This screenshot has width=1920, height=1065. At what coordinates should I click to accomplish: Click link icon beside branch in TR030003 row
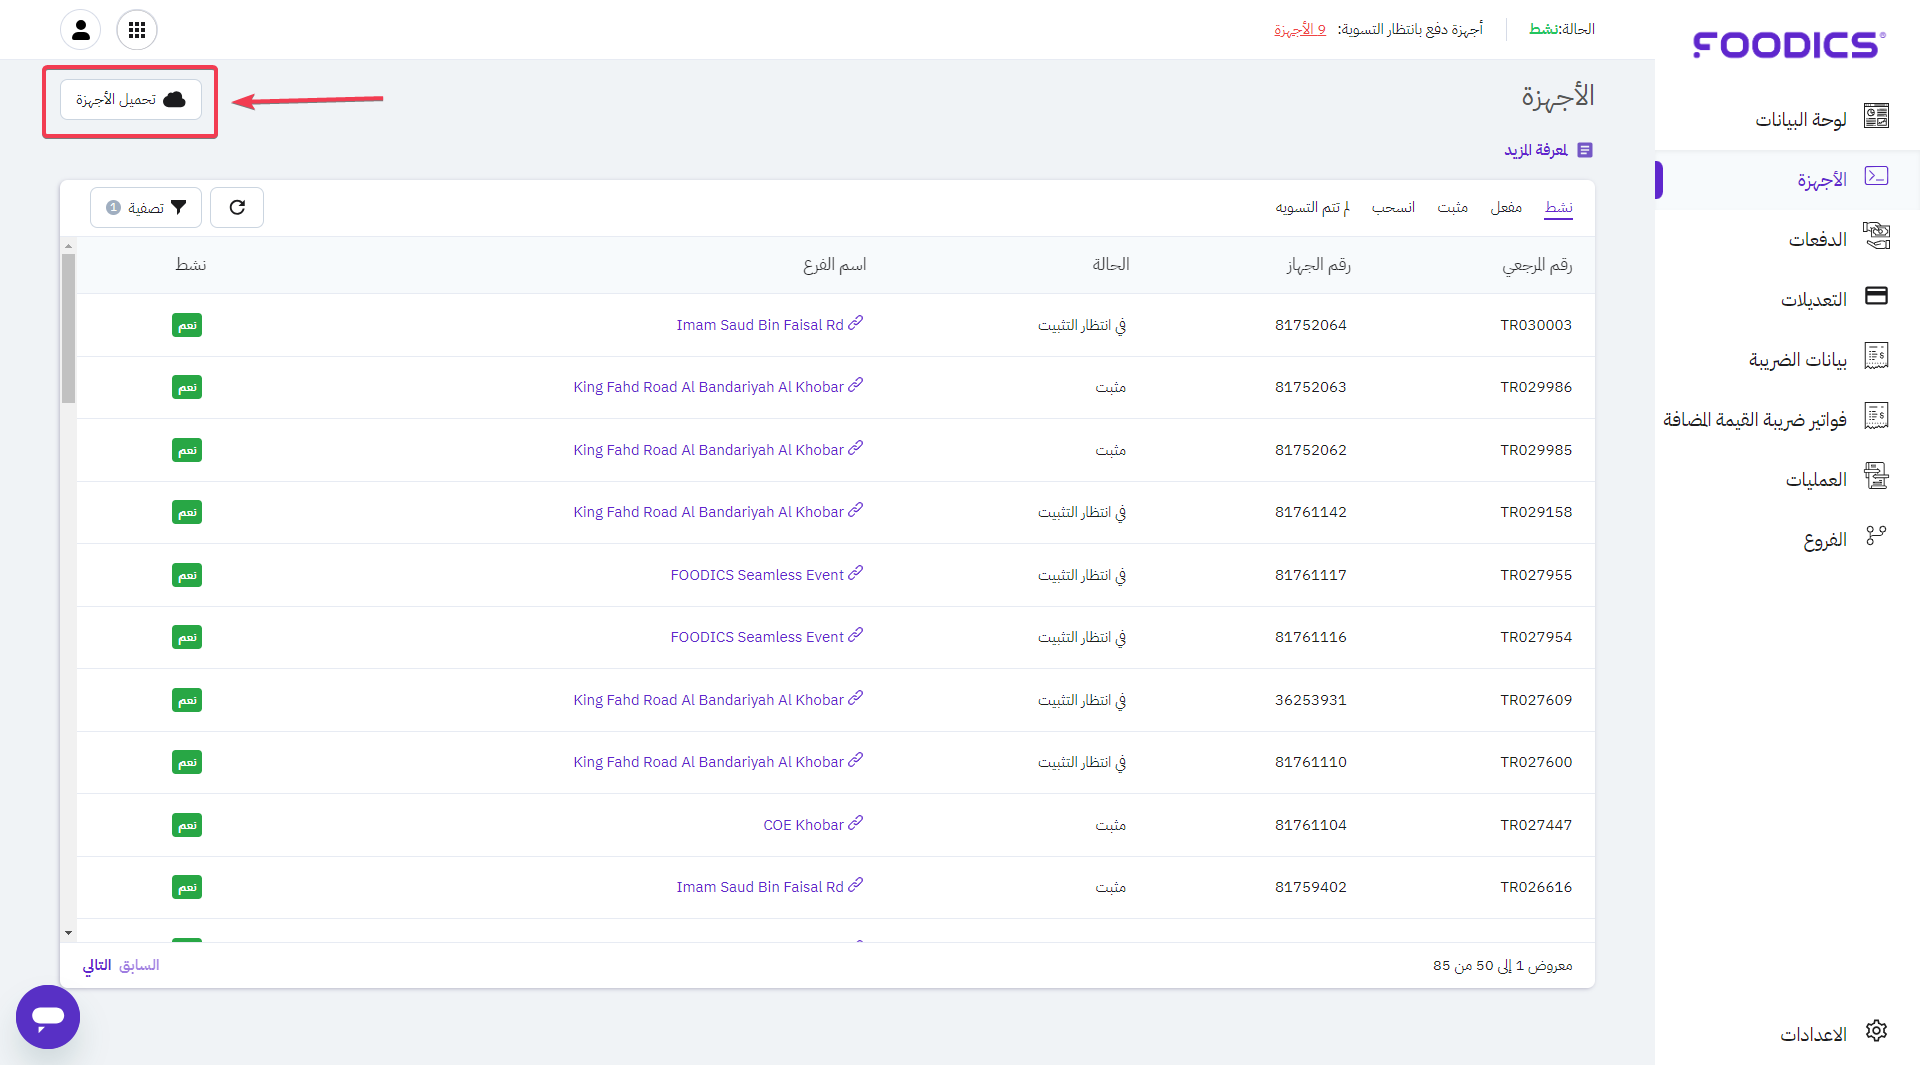(x=856, y=323)
